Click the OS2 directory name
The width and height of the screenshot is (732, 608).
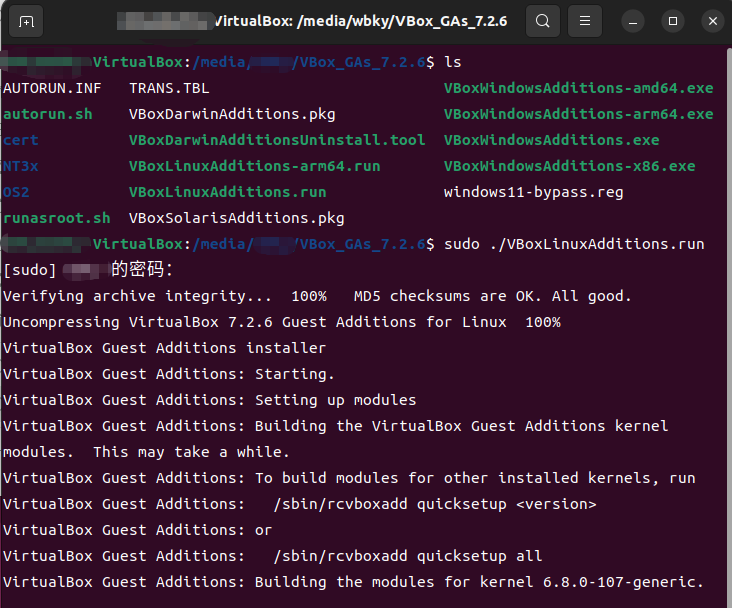click(x=16, y=192)
